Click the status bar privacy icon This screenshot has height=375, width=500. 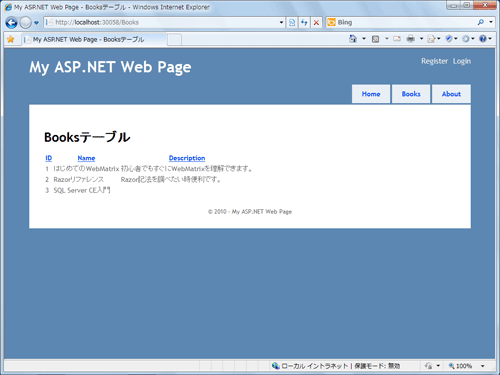click(x=428, y=366)
